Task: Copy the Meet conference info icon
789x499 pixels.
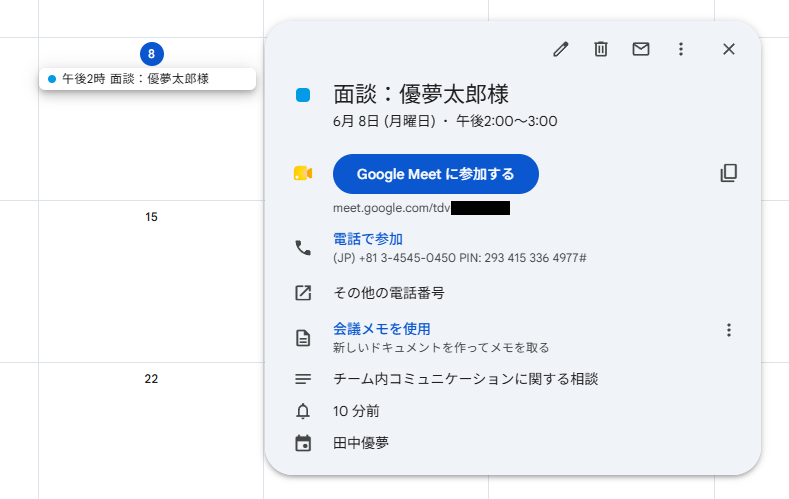Action: click(x=729, y=173)
